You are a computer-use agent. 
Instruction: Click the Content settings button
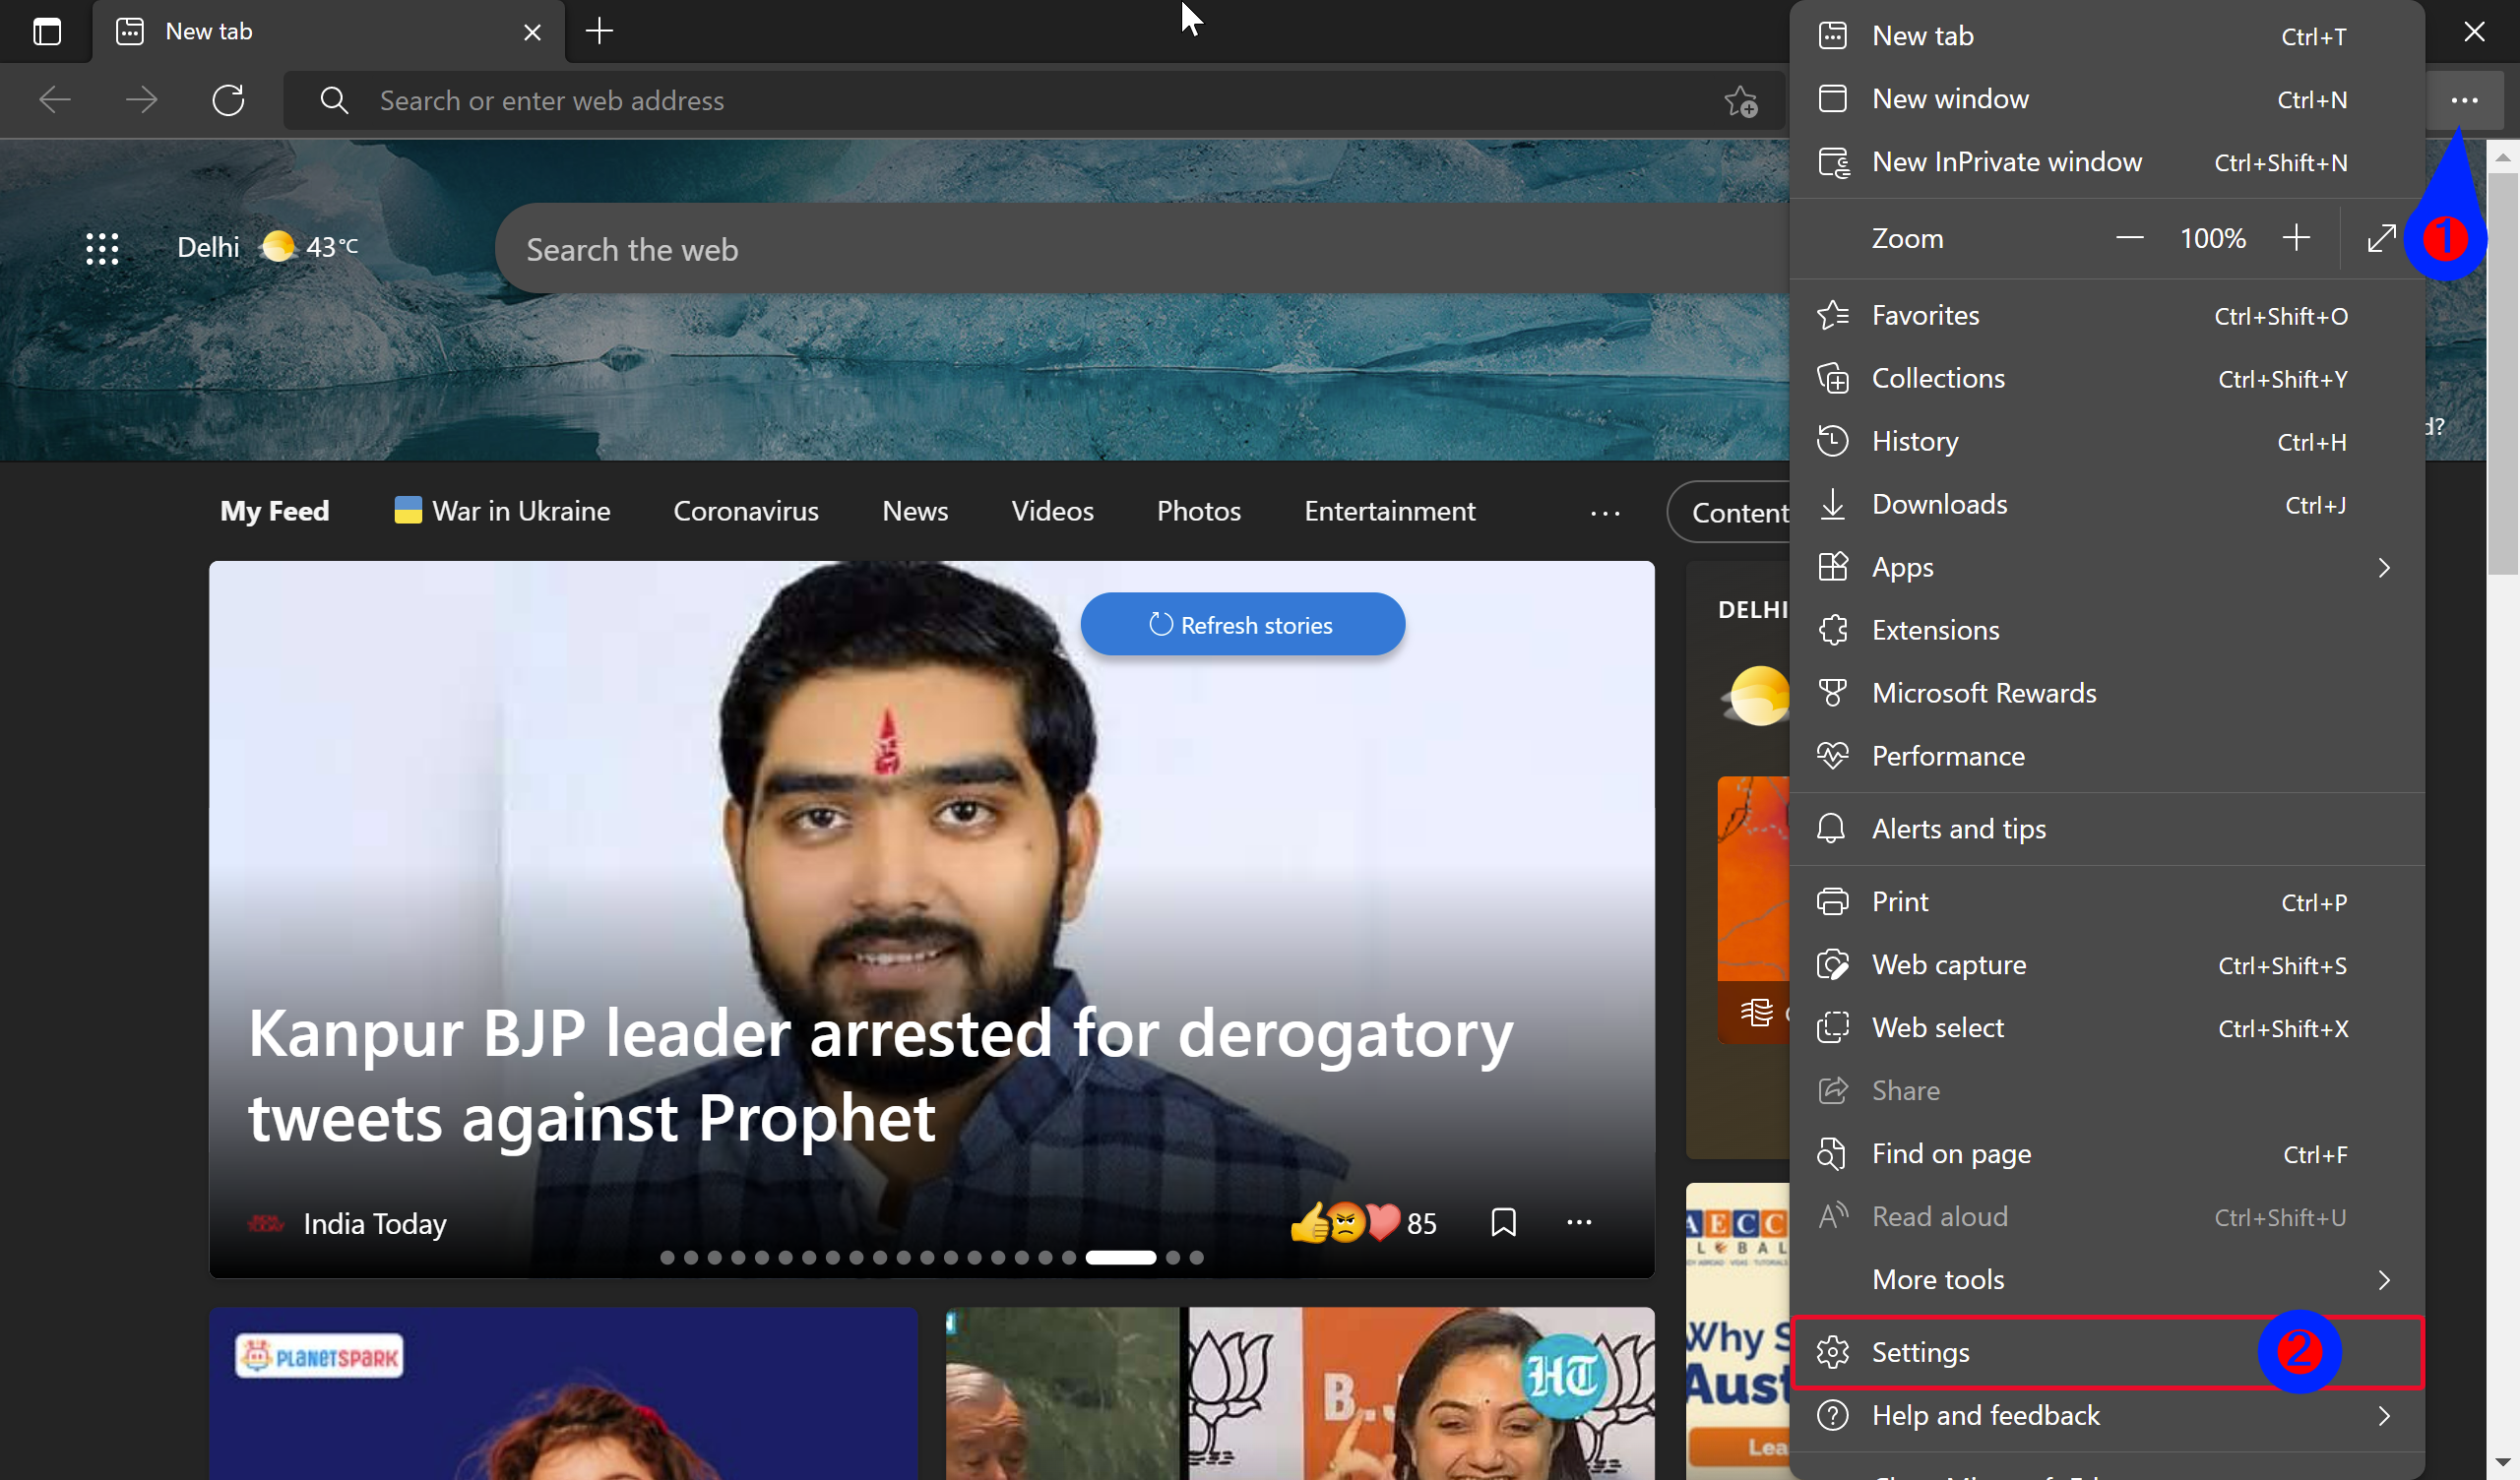coord(1730,512)
